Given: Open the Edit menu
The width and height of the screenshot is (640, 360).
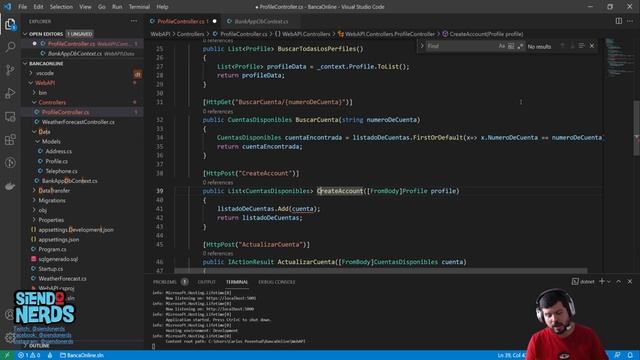Looking at the screenshot, I should point(38,7).
